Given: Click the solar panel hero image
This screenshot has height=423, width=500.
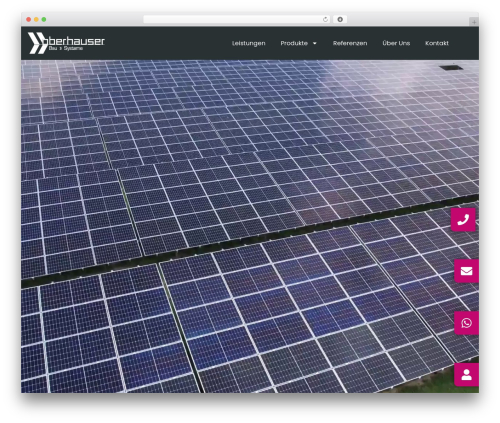Looking at the screenshot, I should (x=250, y=226).
